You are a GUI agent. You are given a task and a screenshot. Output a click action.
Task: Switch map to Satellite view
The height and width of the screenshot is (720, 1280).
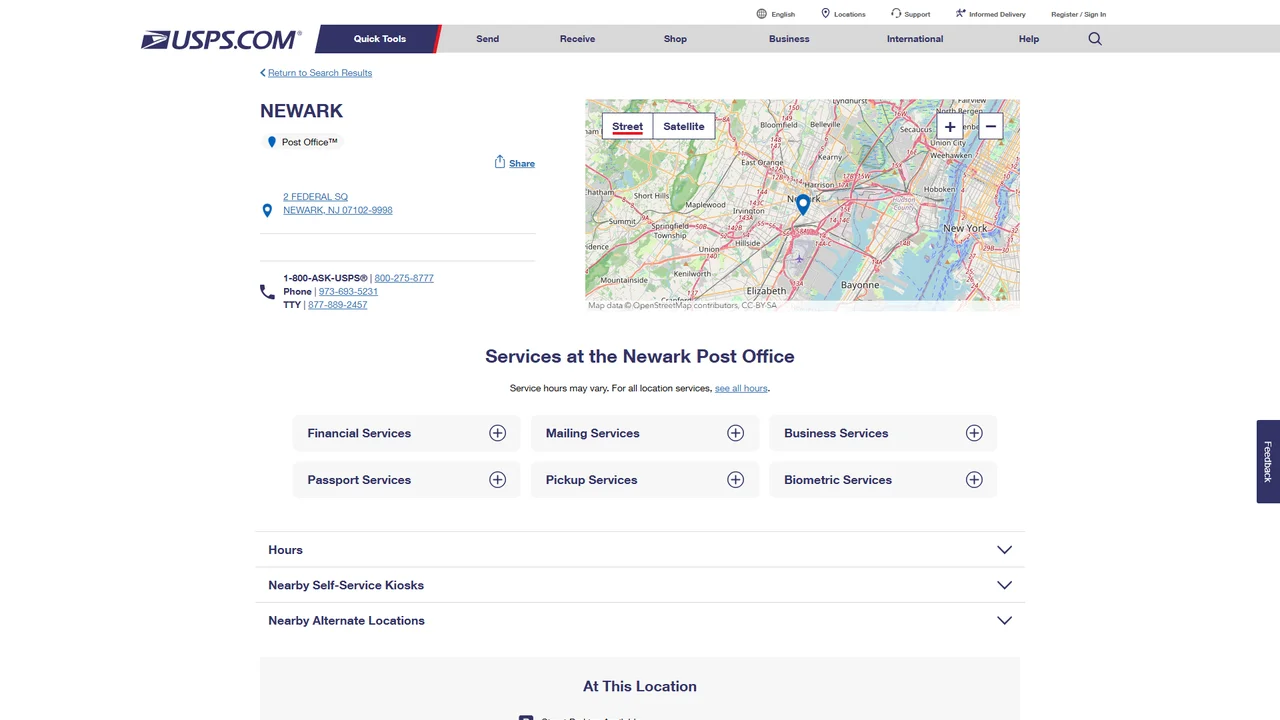684,127
